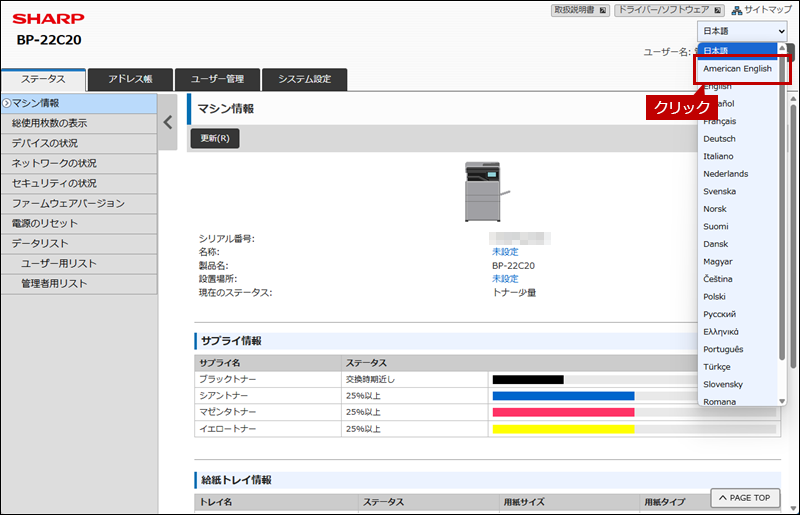Screen dimensions: 800x515
Task: Switch to the システム設定 tab
Action: point(305,80)
